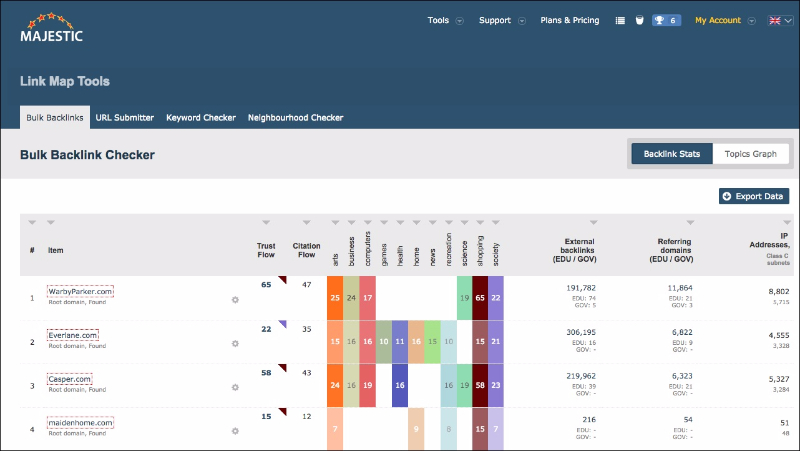Go to Plans & Pricing

coord(570,20)
